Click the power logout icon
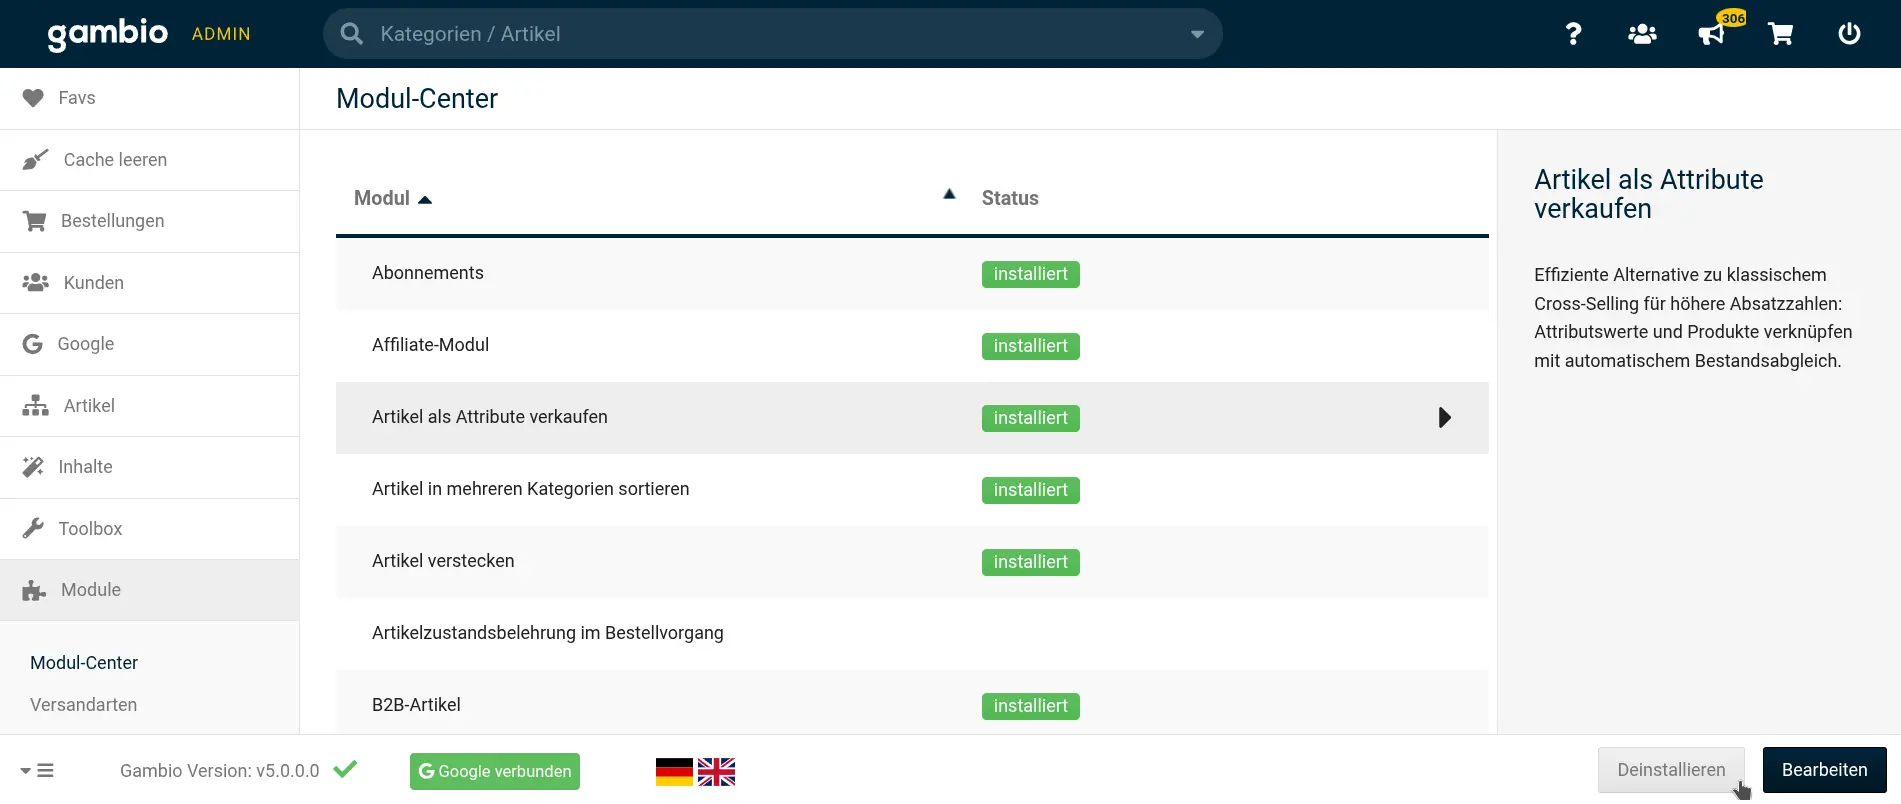Viewport: 1901px width, 804px height. (x=1849, y=34)
